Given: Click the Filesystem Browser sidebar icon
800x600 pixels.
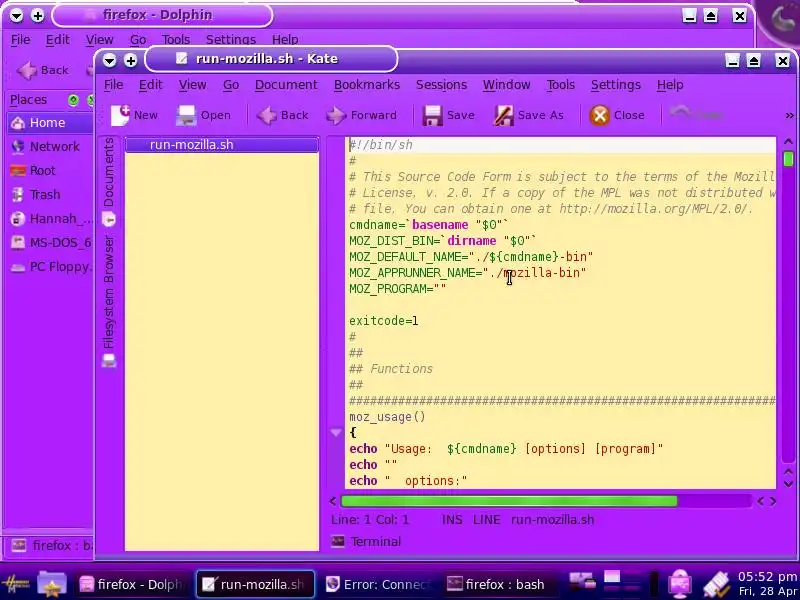Looking at the screenshot, I should click(x=109, y=361).
